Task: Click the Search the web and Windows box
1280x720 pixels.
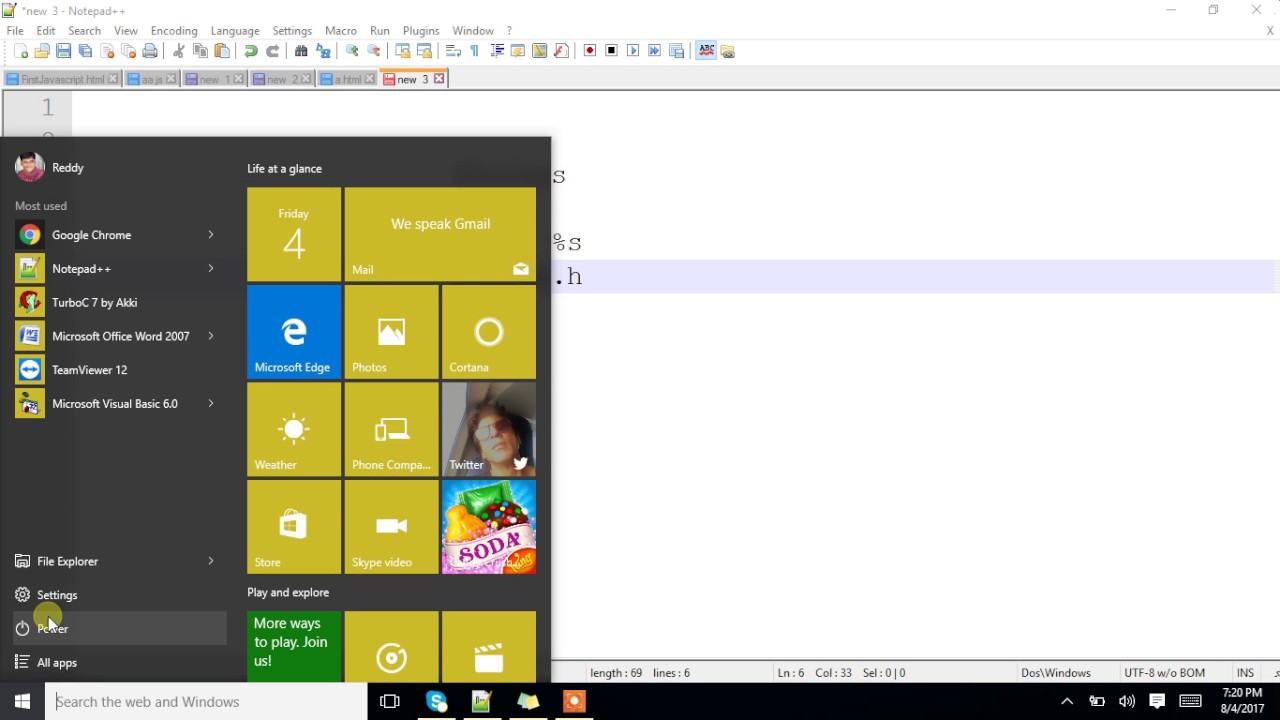Action: pos(208,701)
